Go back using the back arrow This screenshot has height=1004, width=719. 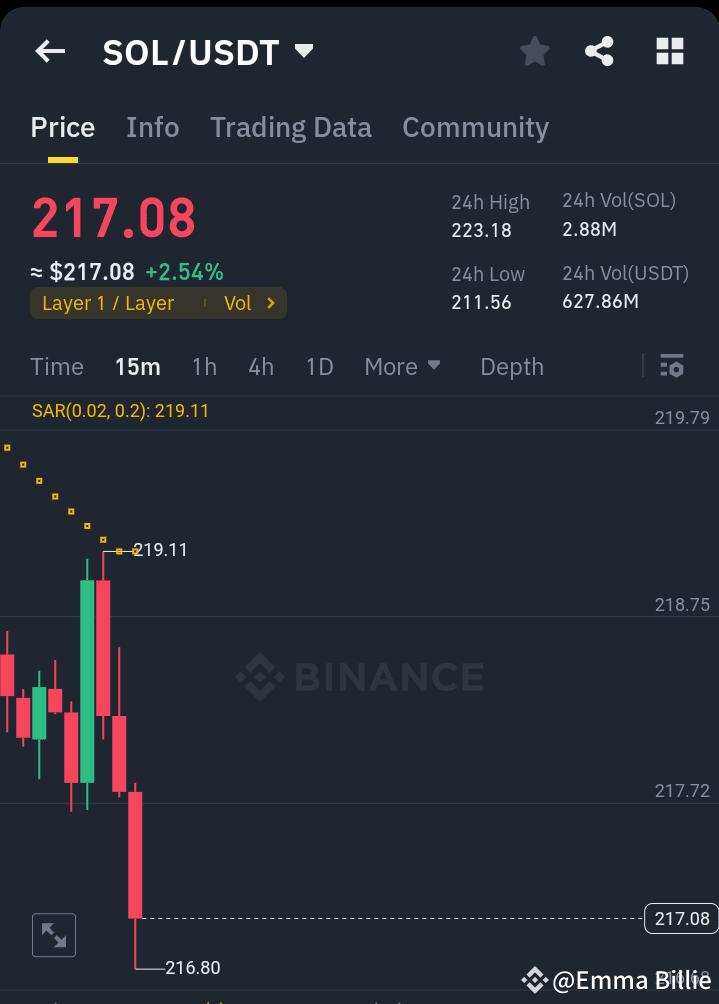(49, 51)
